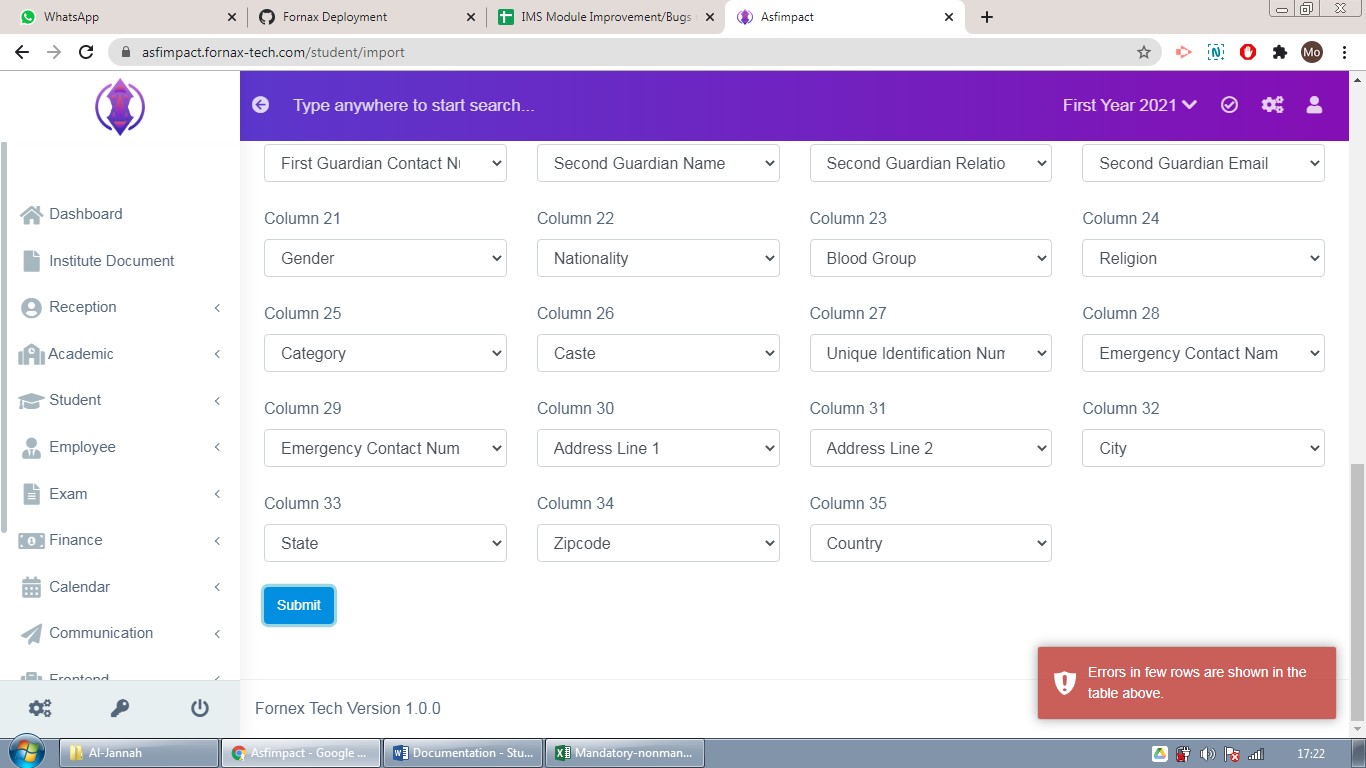Open the Exam menu item
Image resolution: width=1366 pixels, height=768 pixels.
pyautogui.click(x=120, y=494)
